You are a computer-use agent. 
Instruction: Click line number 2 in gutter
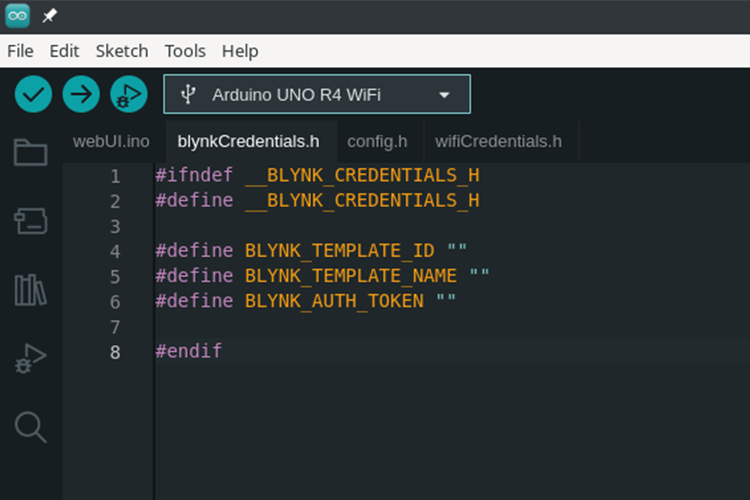tap(115, 201)
